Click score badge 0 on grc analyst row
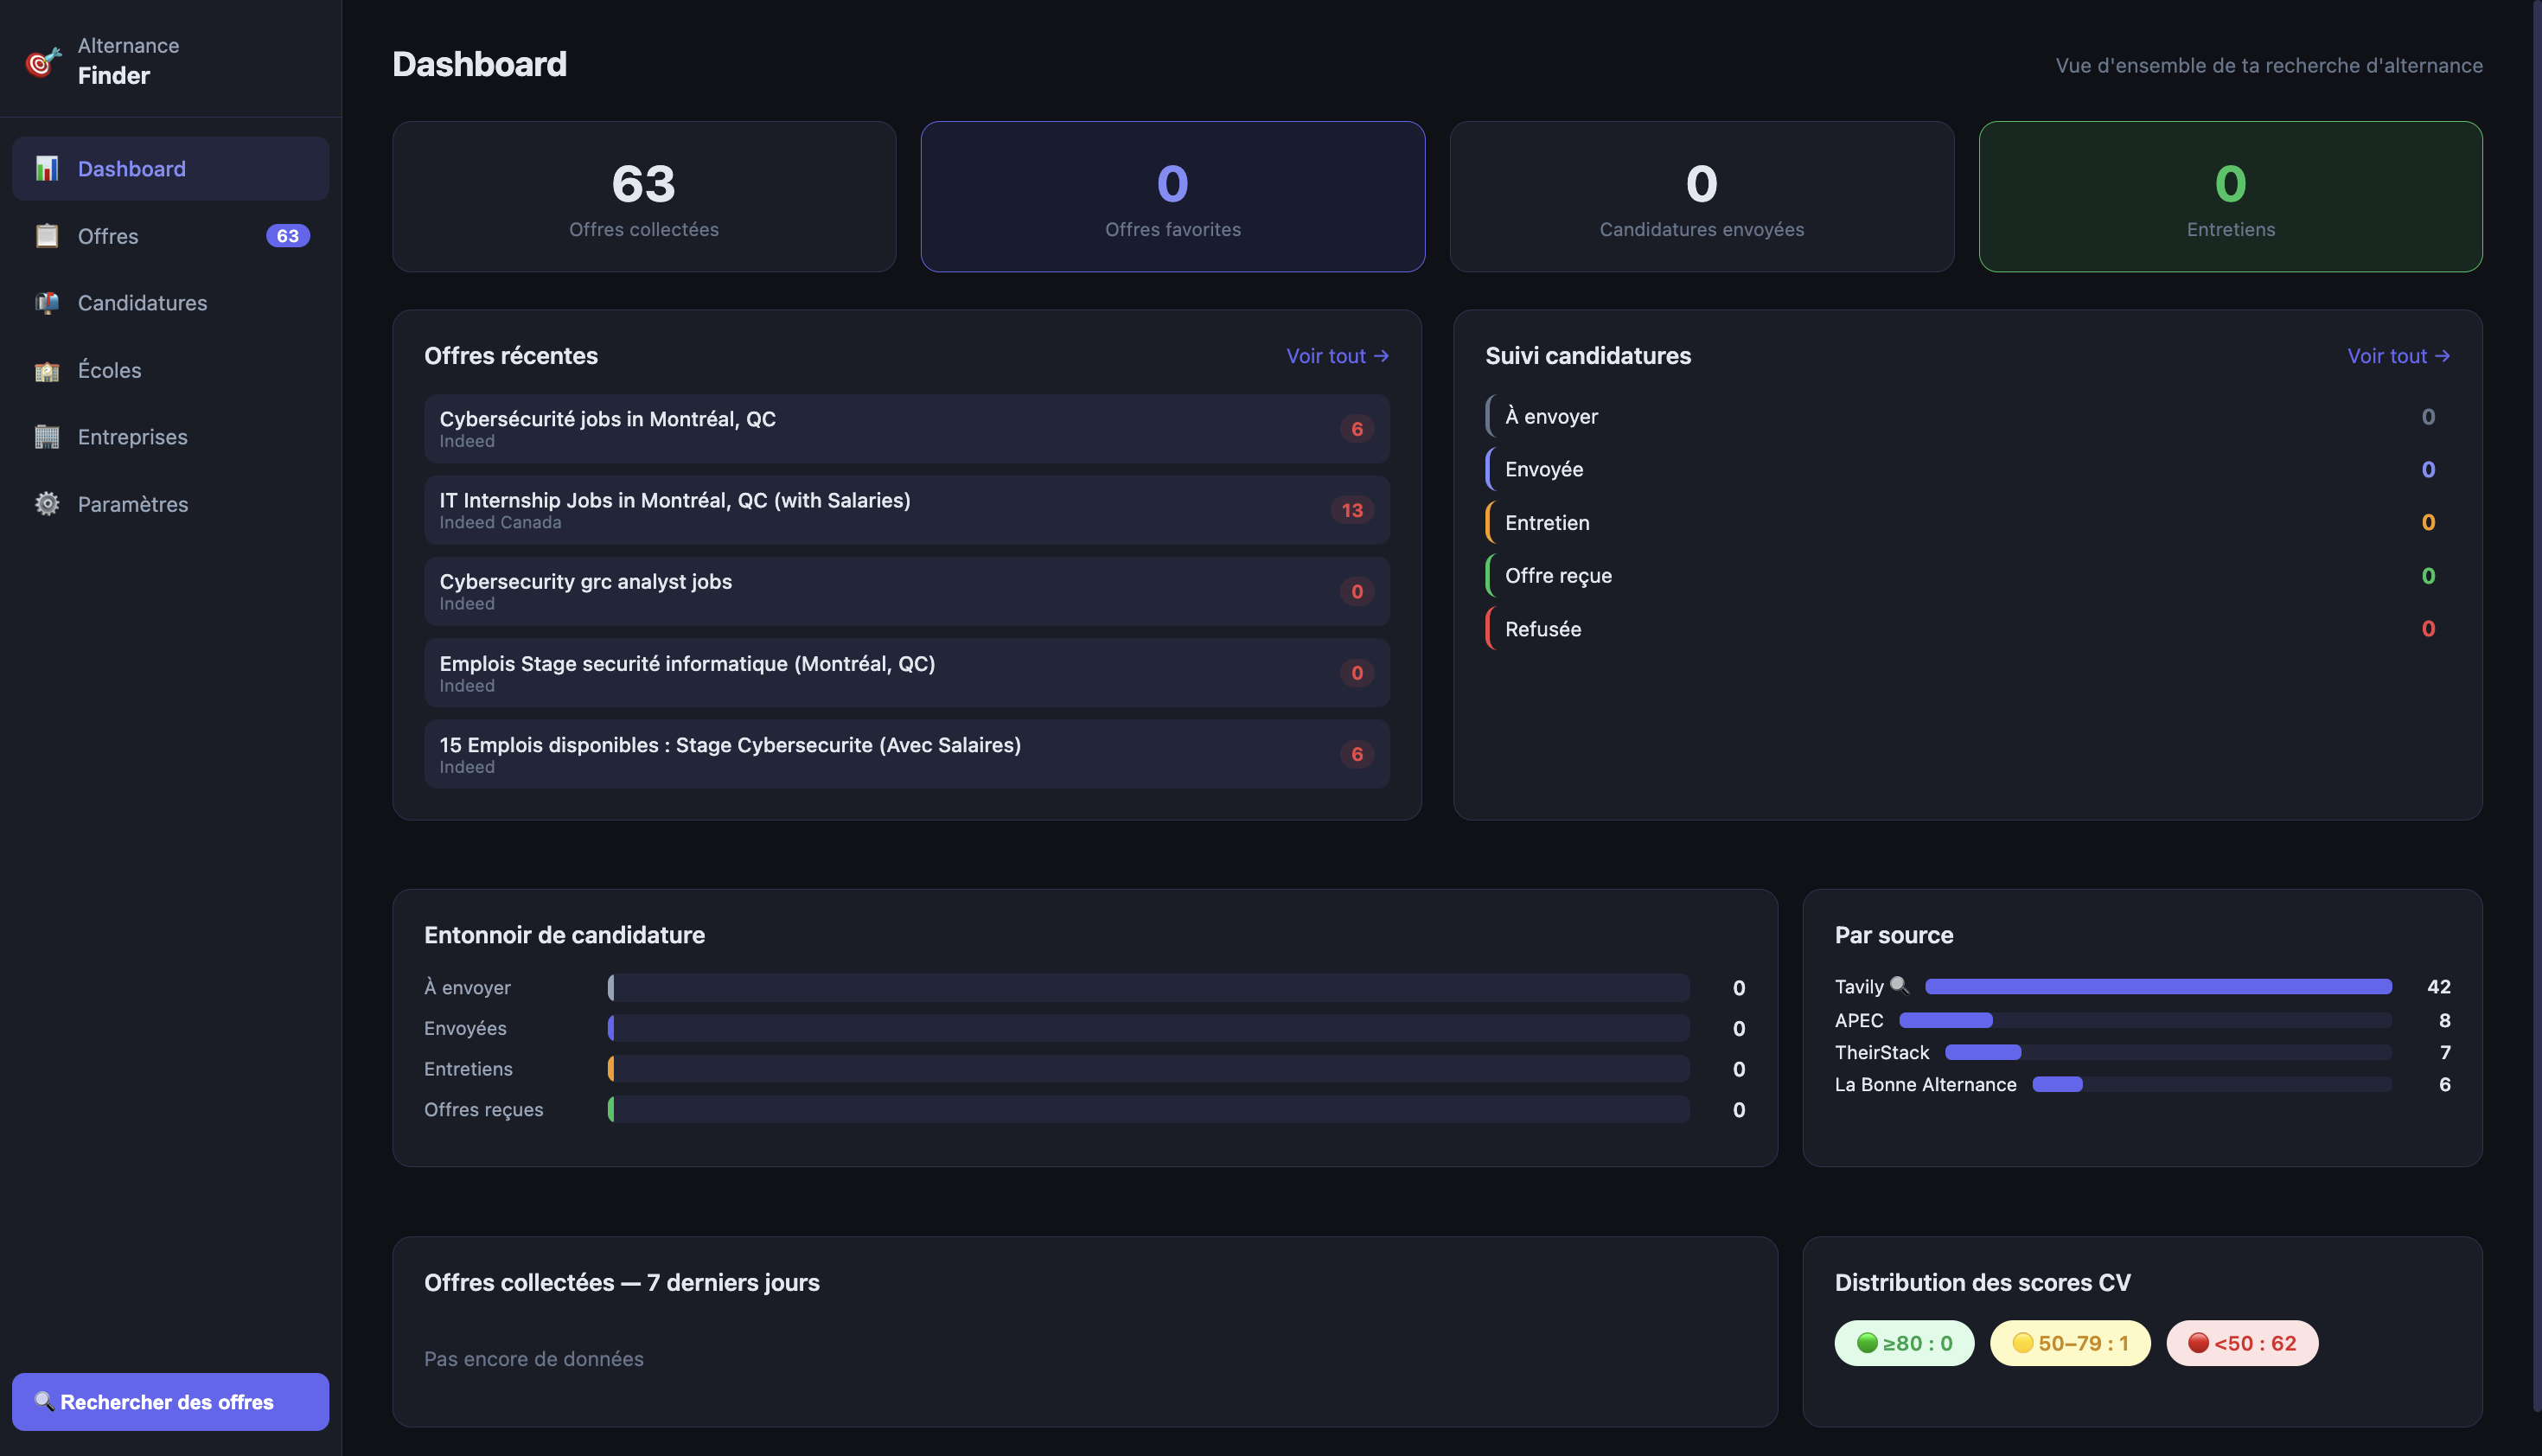The image size is (2542, 1456). [1357, 591]
